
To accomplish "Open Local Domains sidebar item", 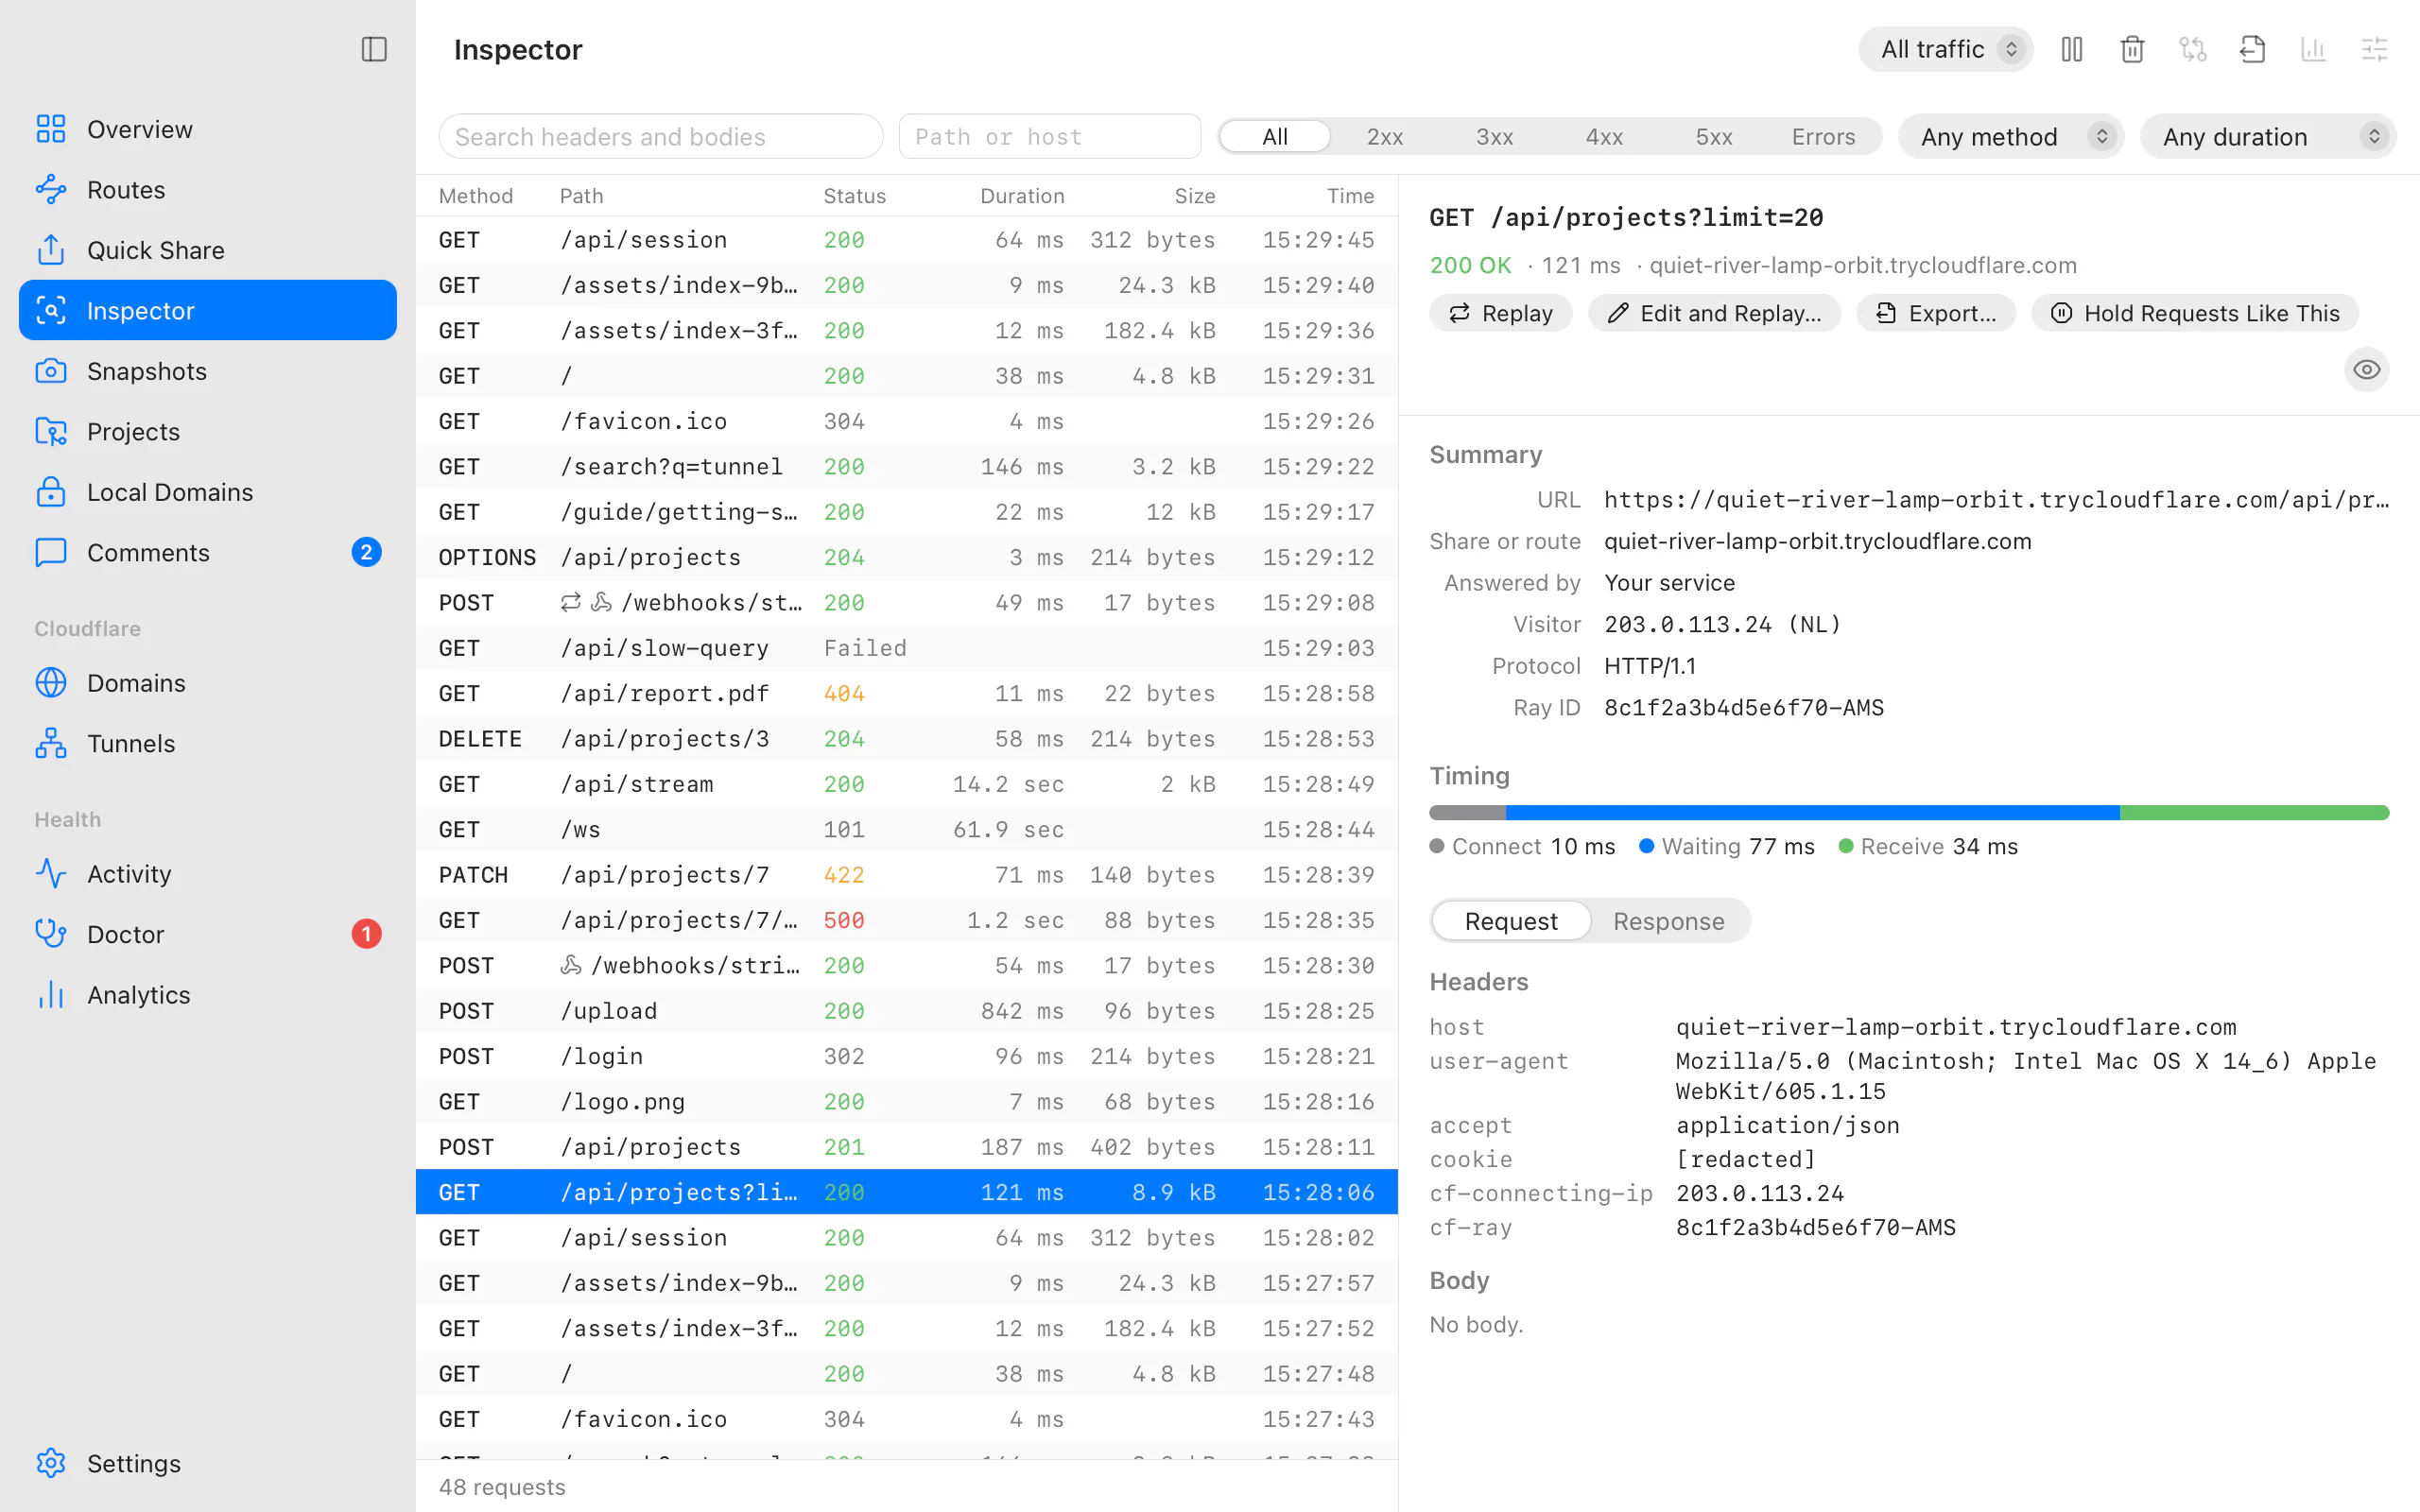I will pyautogui.click(x=208, y=492).
